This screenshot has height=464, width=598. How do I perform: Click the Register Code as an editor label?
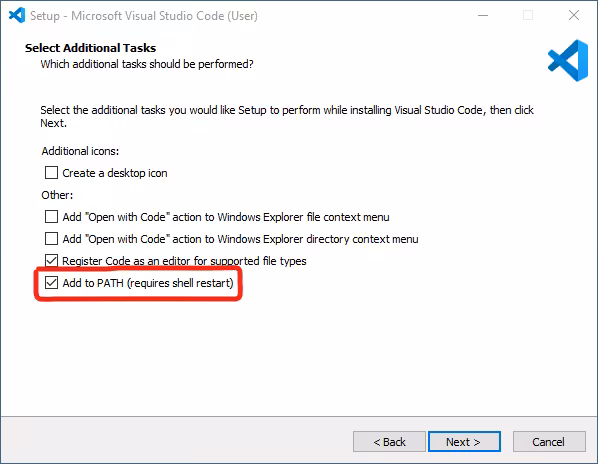pyautogui.click(x=184, y=261)
